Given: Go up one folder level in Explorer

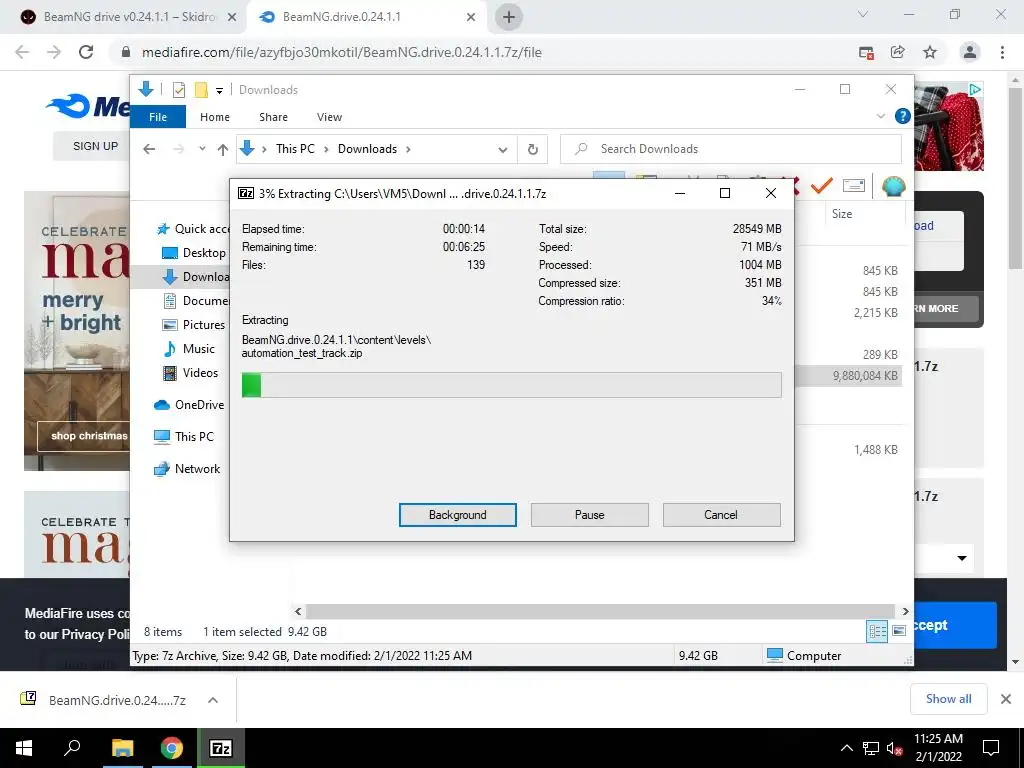Looking at the screenshot, I should [223, 149].
